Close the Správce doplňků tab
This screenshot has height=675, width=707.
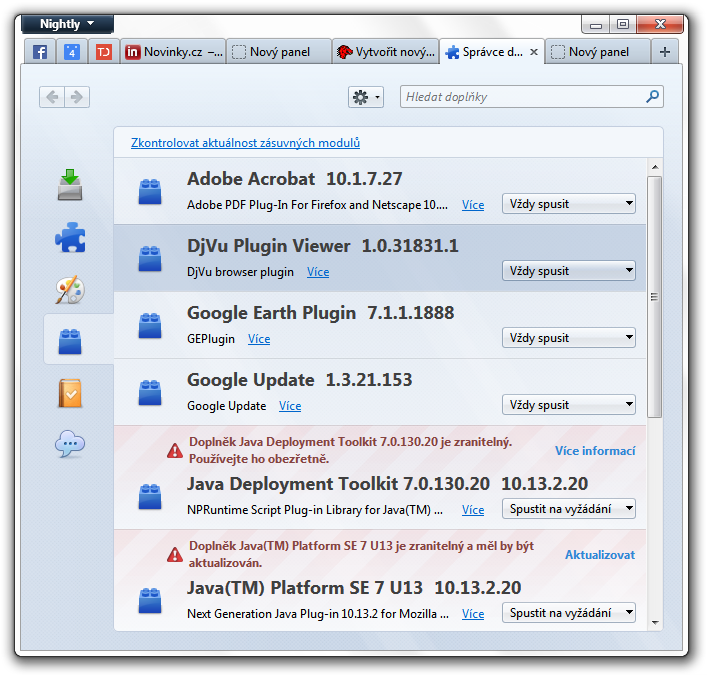[534, 52]
